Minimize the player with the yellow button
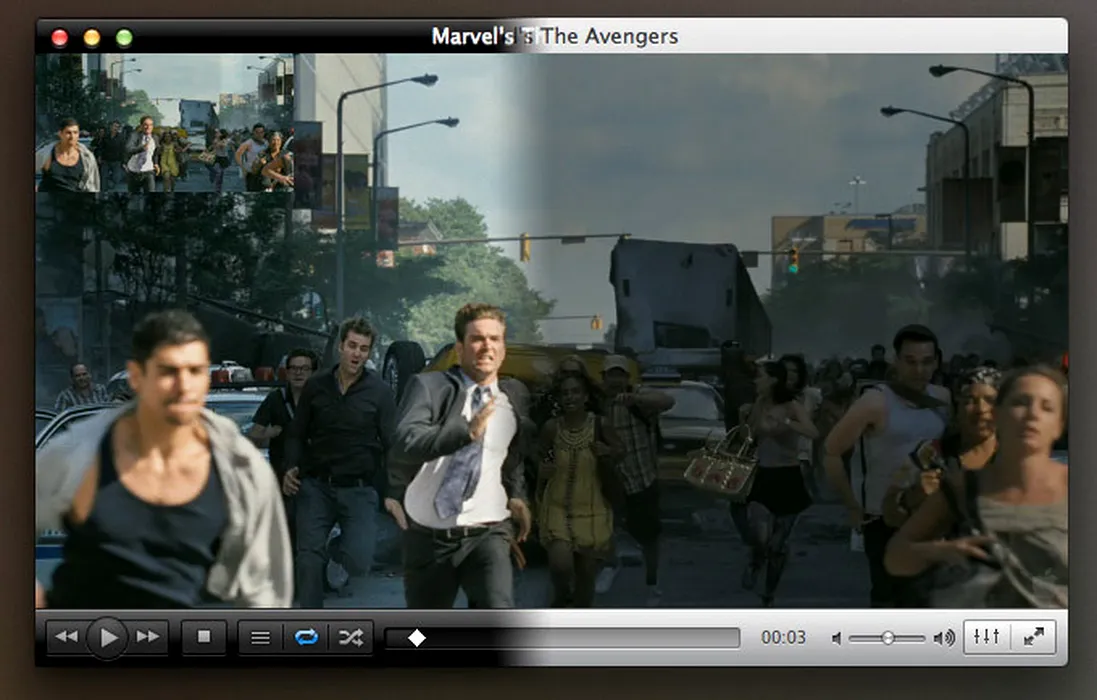 92,38
